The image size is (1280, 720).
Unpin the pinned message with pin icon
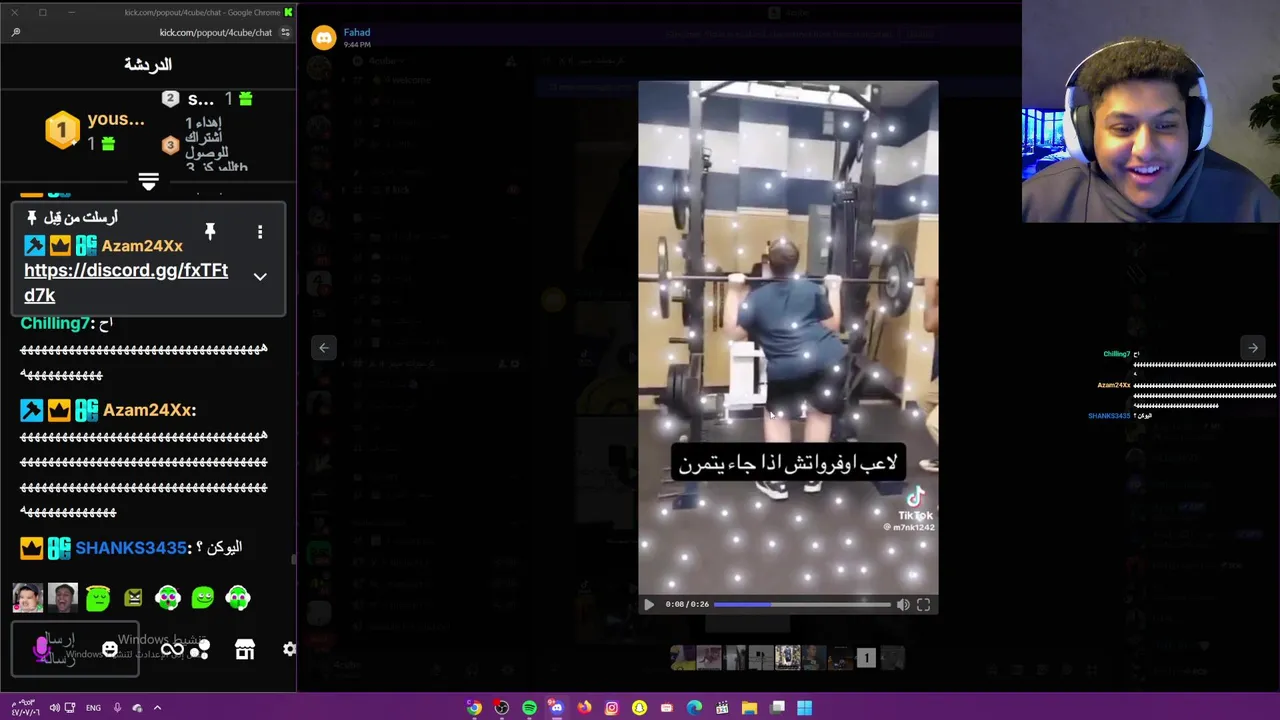coord(210,232)
